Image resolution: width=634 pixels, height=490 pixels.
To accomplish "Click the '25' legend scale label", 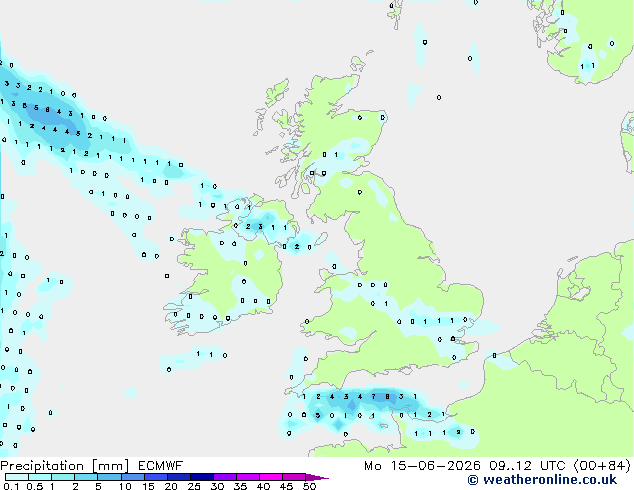I will coord(194,486).
